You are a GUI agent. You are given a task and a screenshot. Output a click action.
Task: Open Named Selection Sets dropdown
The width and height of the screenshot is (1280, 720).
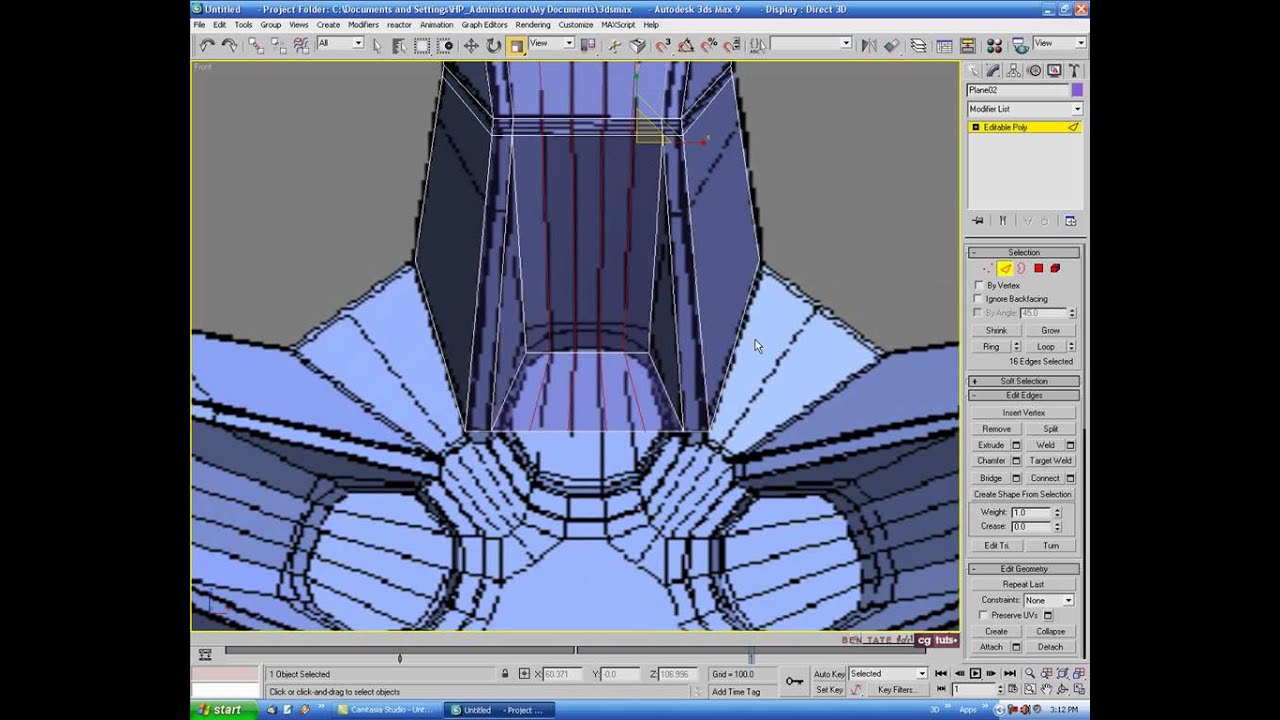point(811,44)
